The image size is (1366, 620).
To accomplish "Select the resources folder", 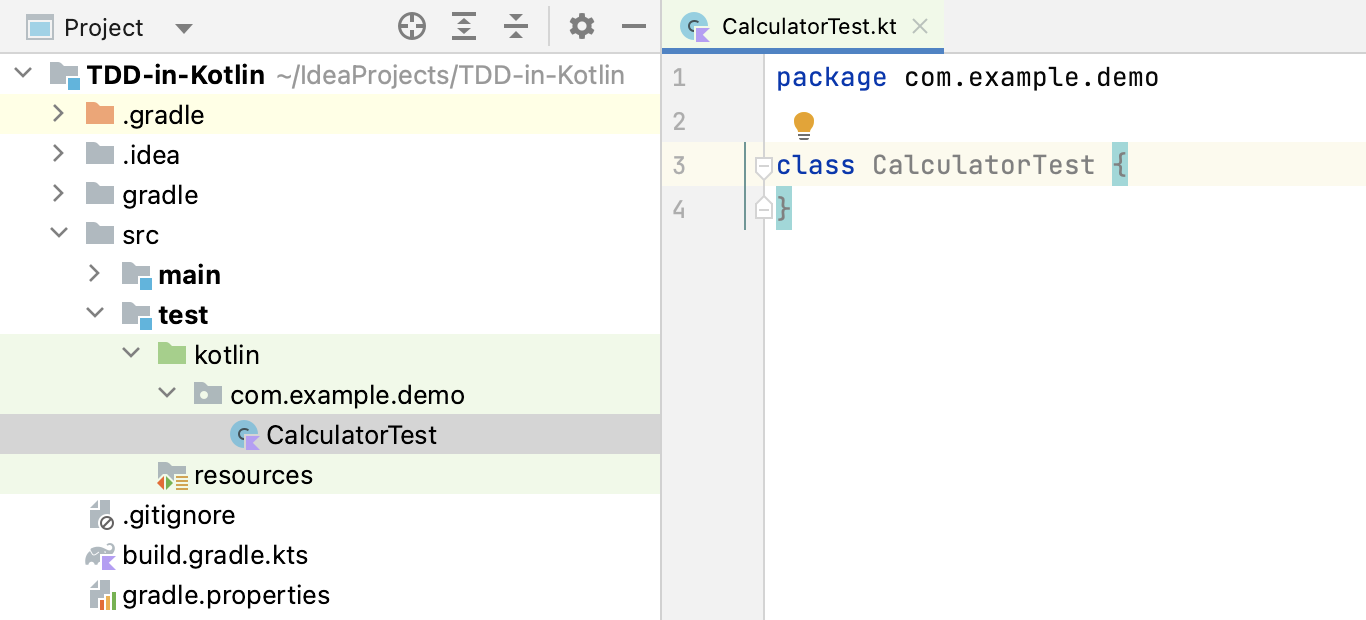I will click(253, 475).
